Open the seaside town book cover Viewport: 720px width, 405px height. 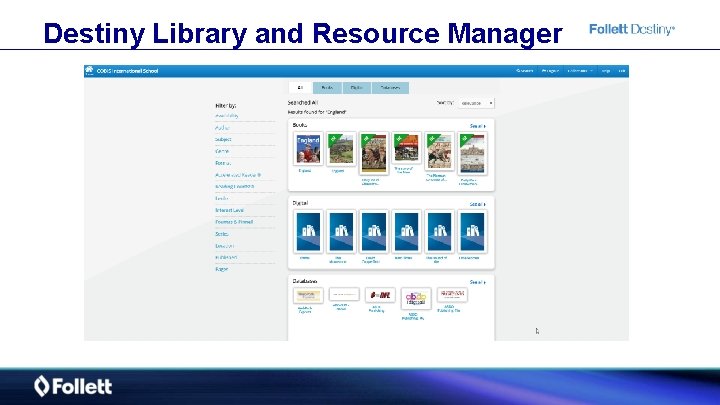[472, 153]
